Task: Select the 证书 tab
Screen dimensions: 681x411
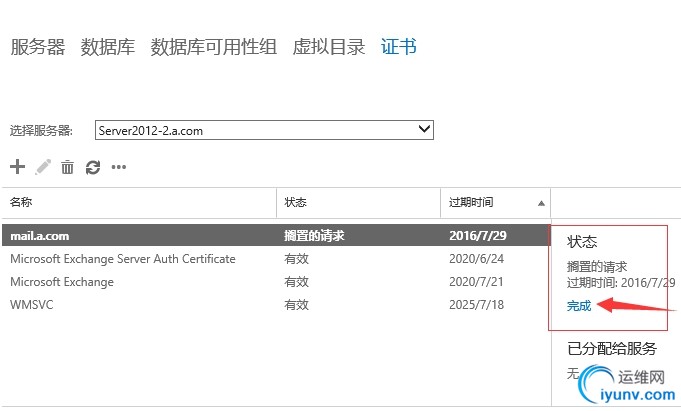Action: pos(399,46)
